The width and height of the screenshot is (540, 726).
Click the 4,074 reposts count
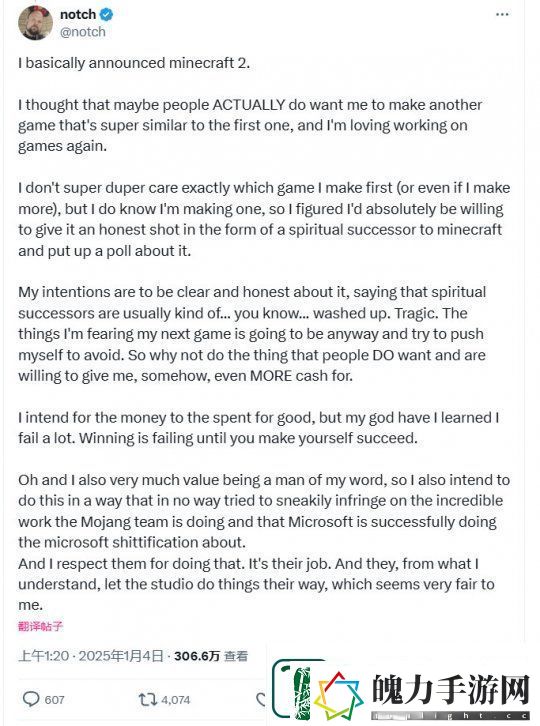click(176, 700)
